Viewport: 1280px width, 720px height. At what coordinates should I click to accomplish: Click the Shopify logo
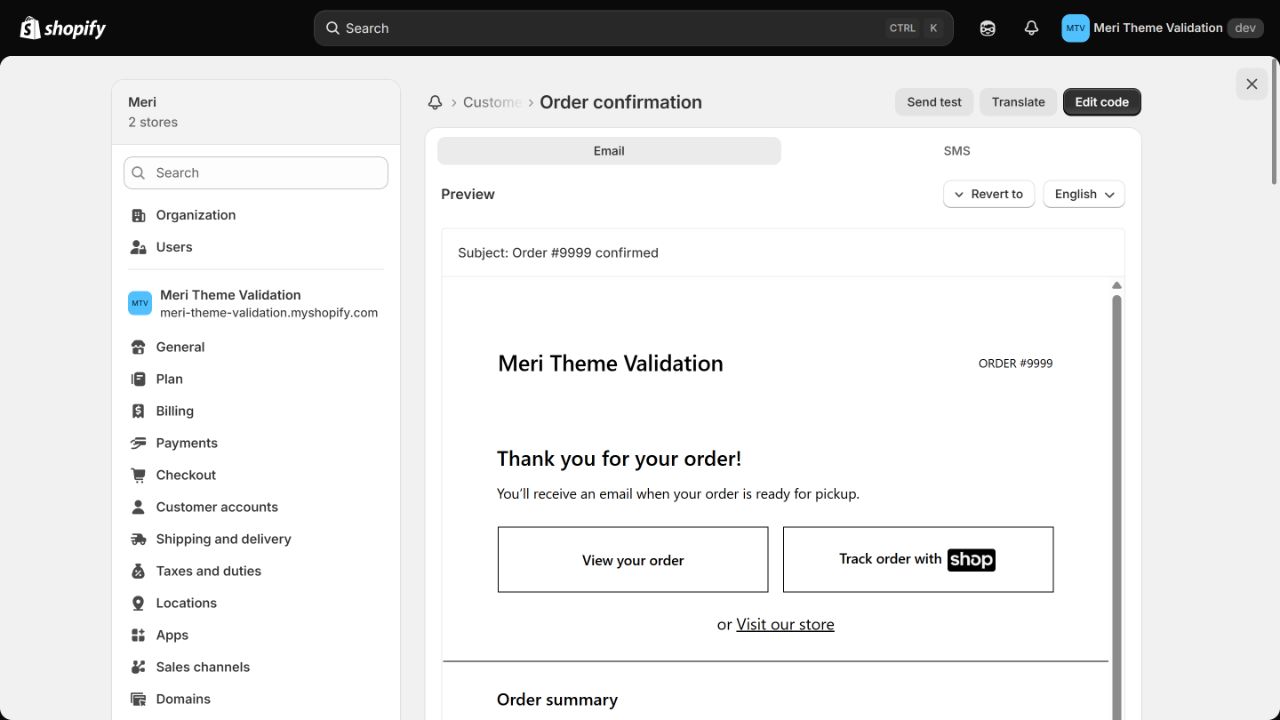[x=63, y=28]
